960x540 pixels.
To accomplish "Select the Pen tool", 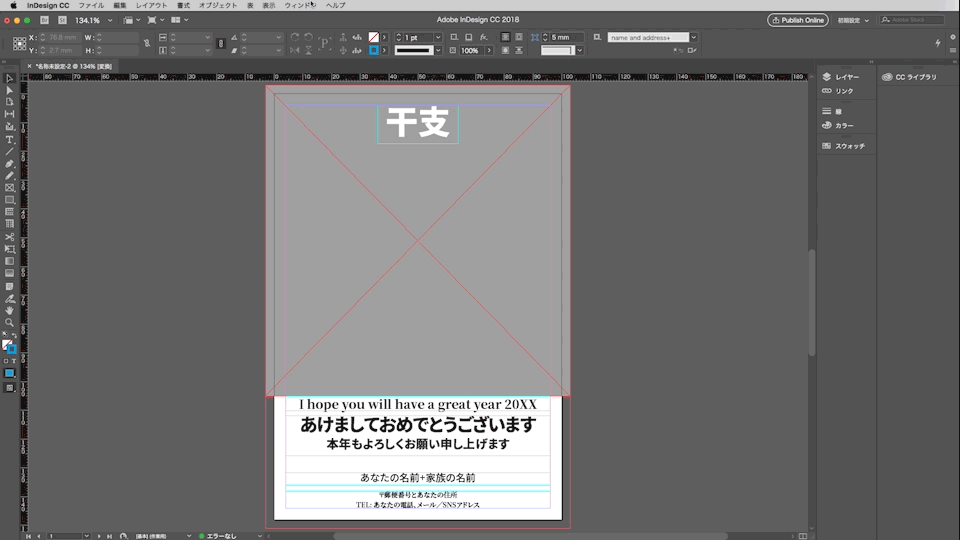I will tap(9, 164).
